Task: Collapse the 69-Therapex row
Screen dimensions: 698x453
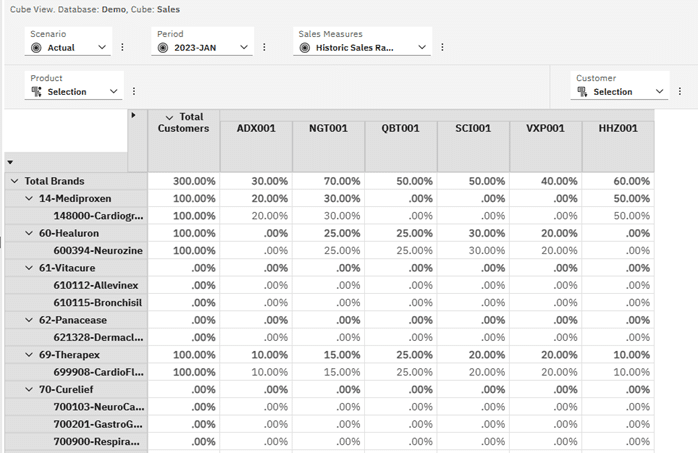Action: pos(29,355)
